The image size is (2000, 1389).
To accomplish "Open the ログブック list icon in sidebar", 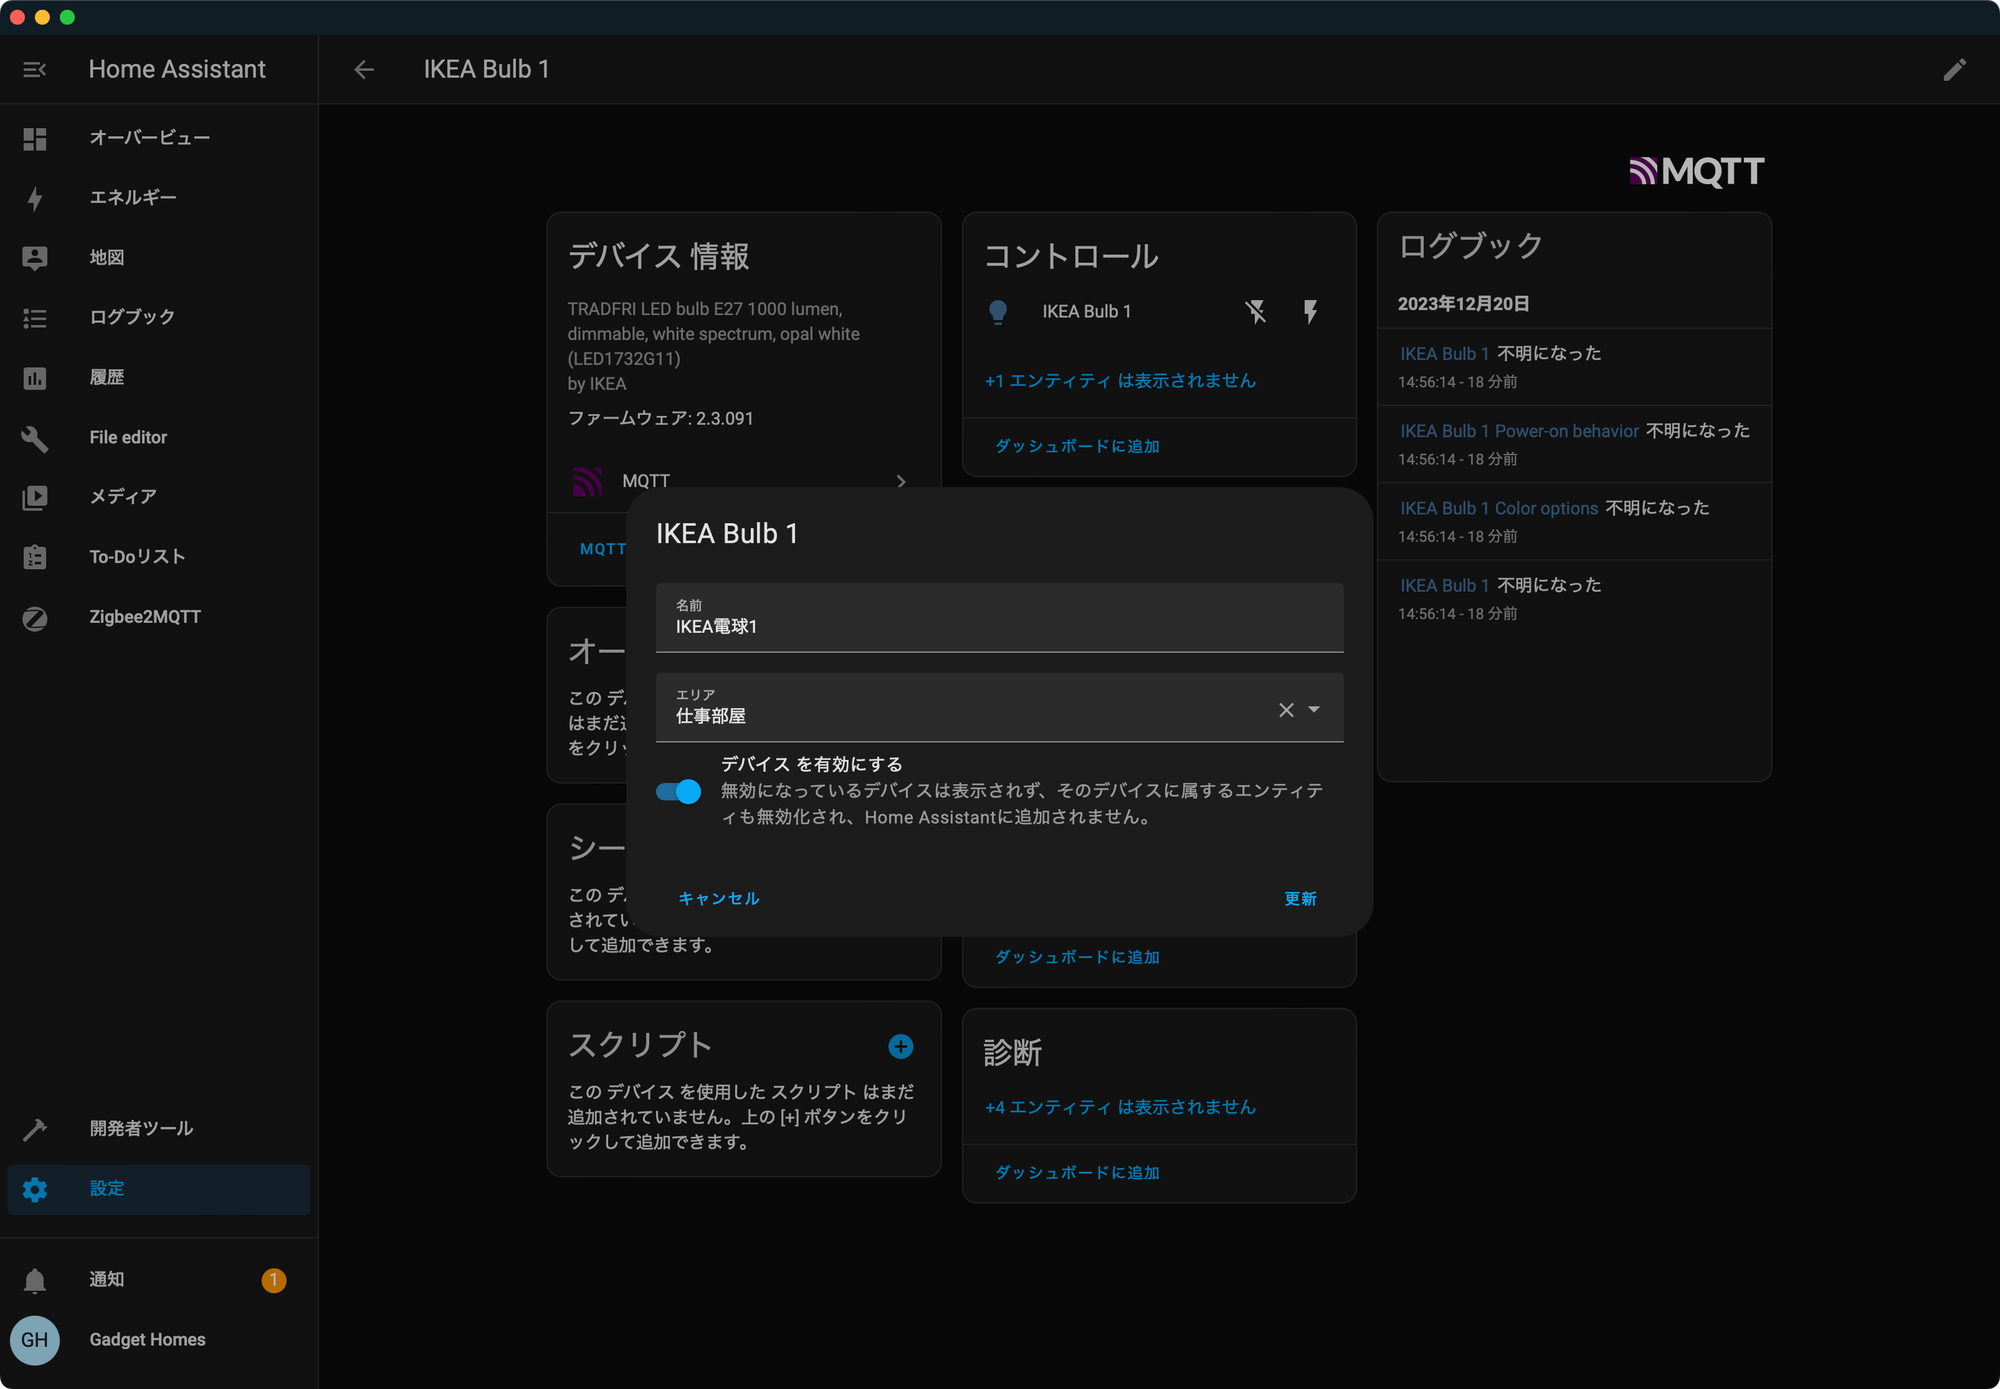I will (35, 318).
